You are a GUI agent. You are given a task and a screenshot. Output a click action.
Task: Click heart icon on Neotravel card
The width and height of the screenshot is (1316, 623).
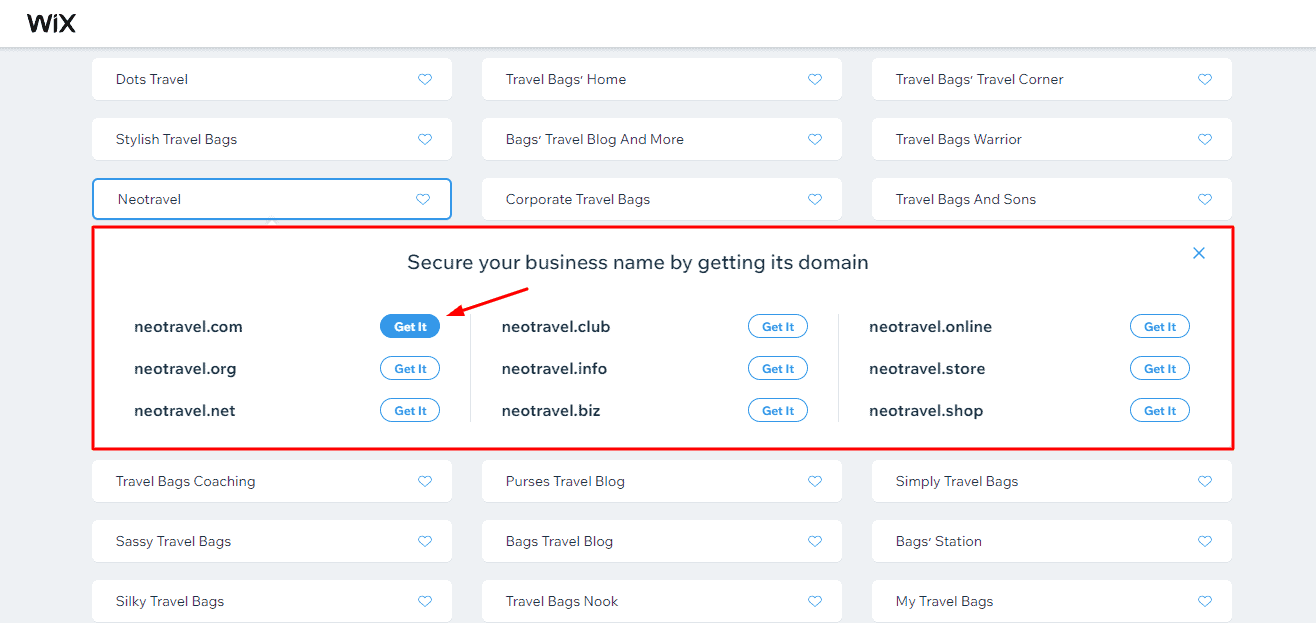click(423, 199)
